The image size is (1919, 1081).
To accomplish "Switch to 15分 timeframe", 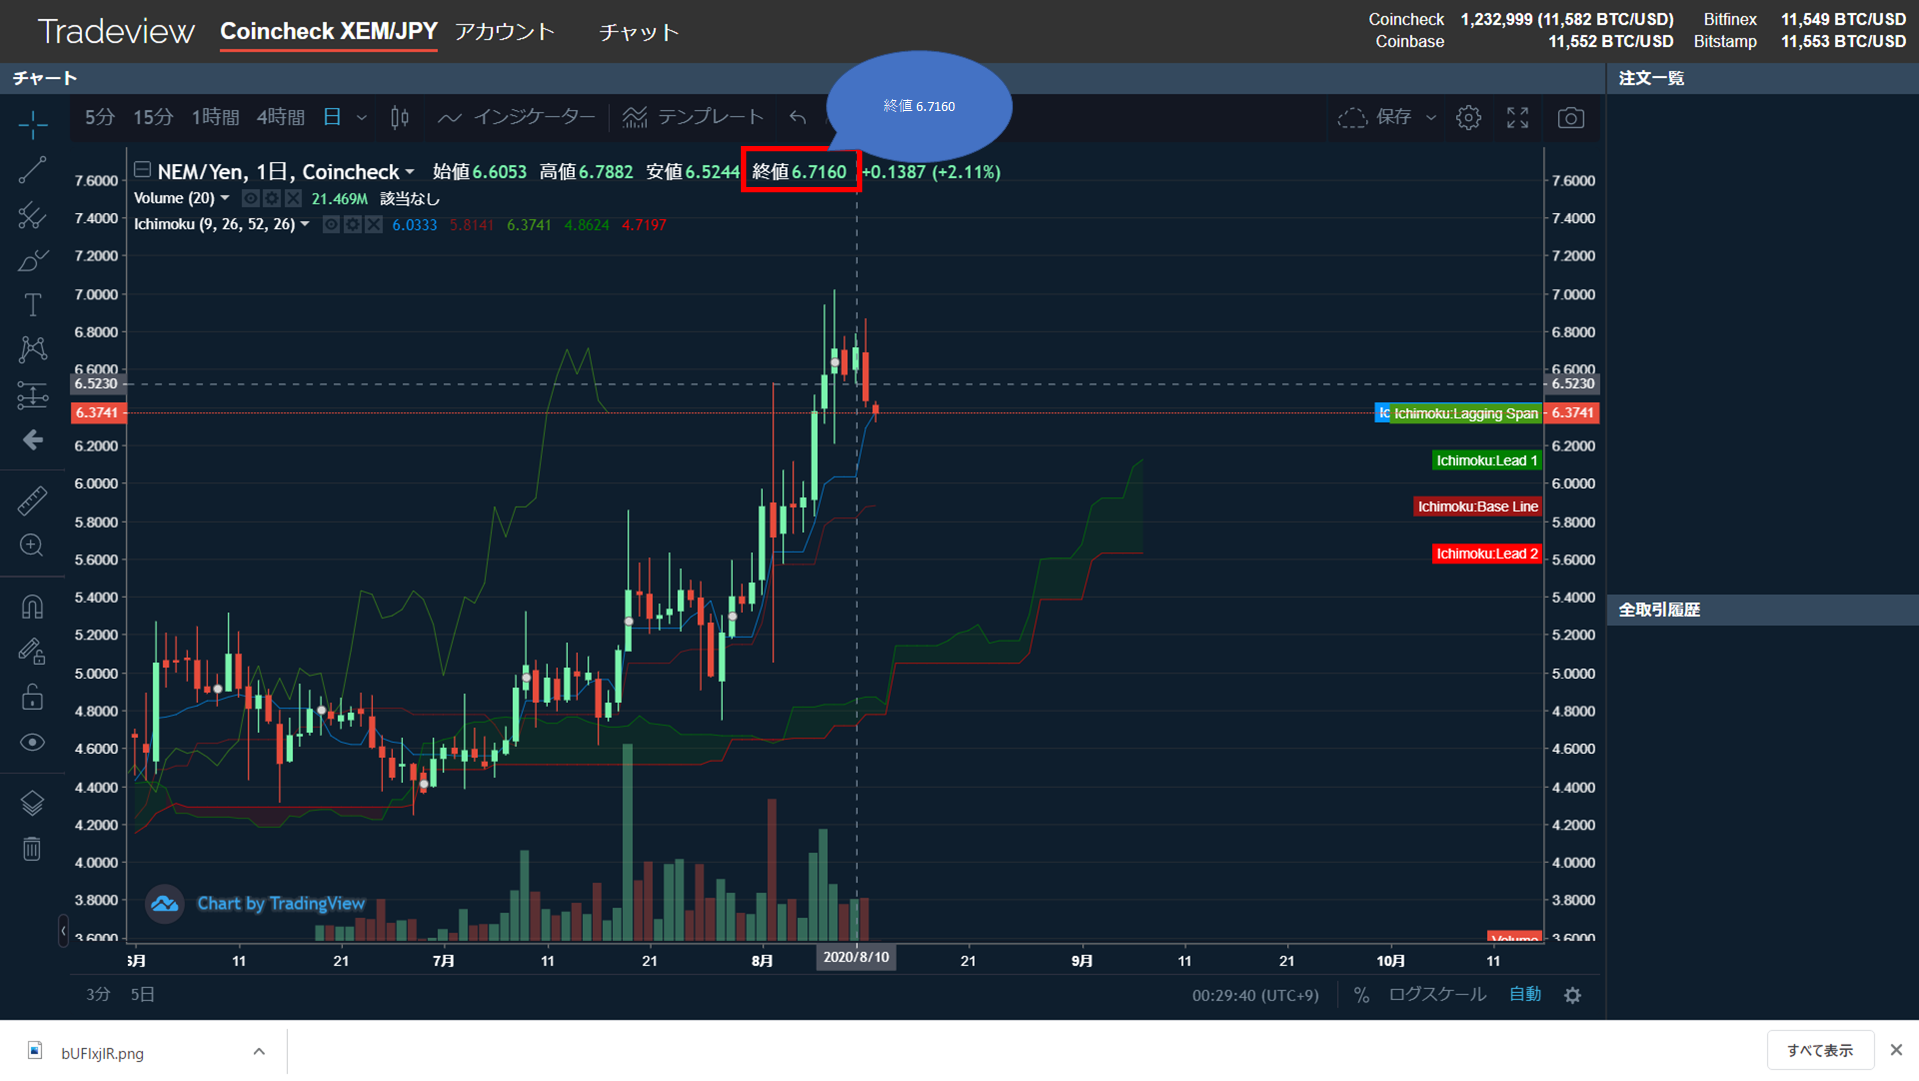I will (153, 118).
